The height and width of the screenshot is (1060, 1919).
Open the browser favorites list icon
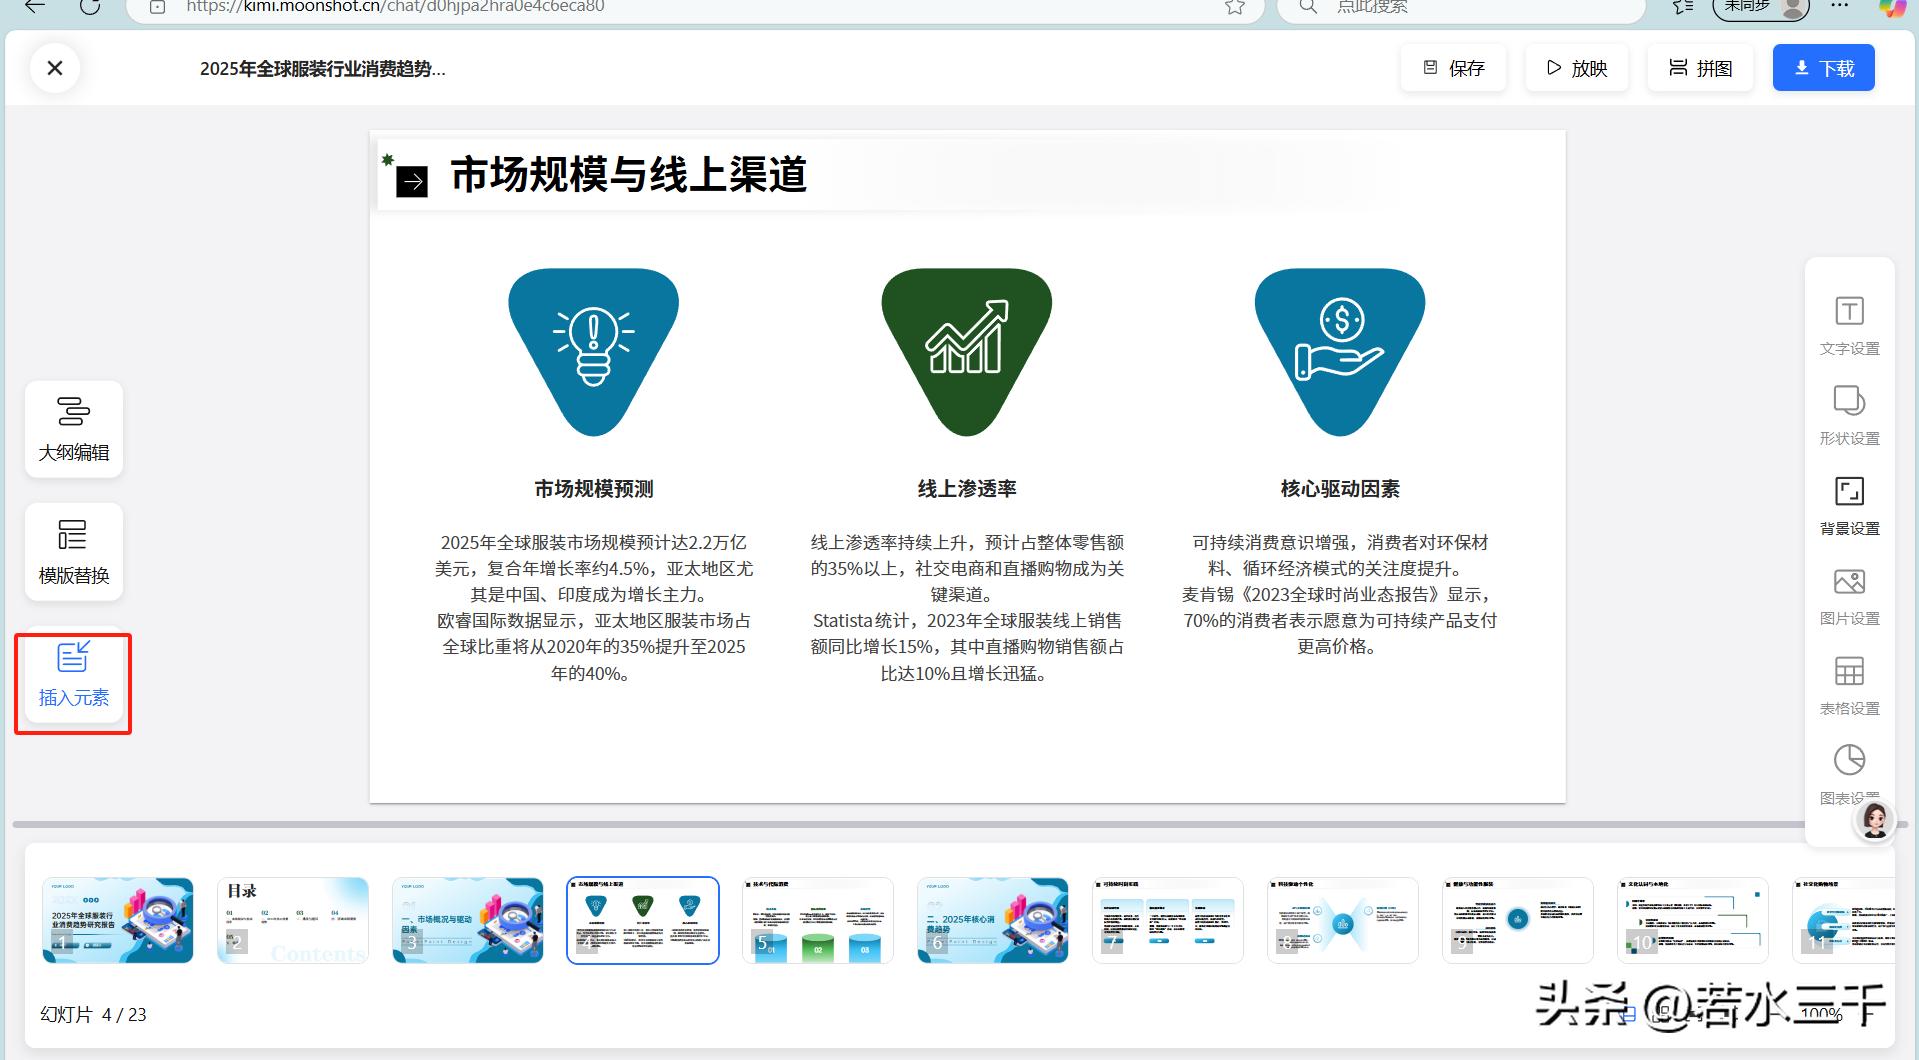pos(1684,7)
